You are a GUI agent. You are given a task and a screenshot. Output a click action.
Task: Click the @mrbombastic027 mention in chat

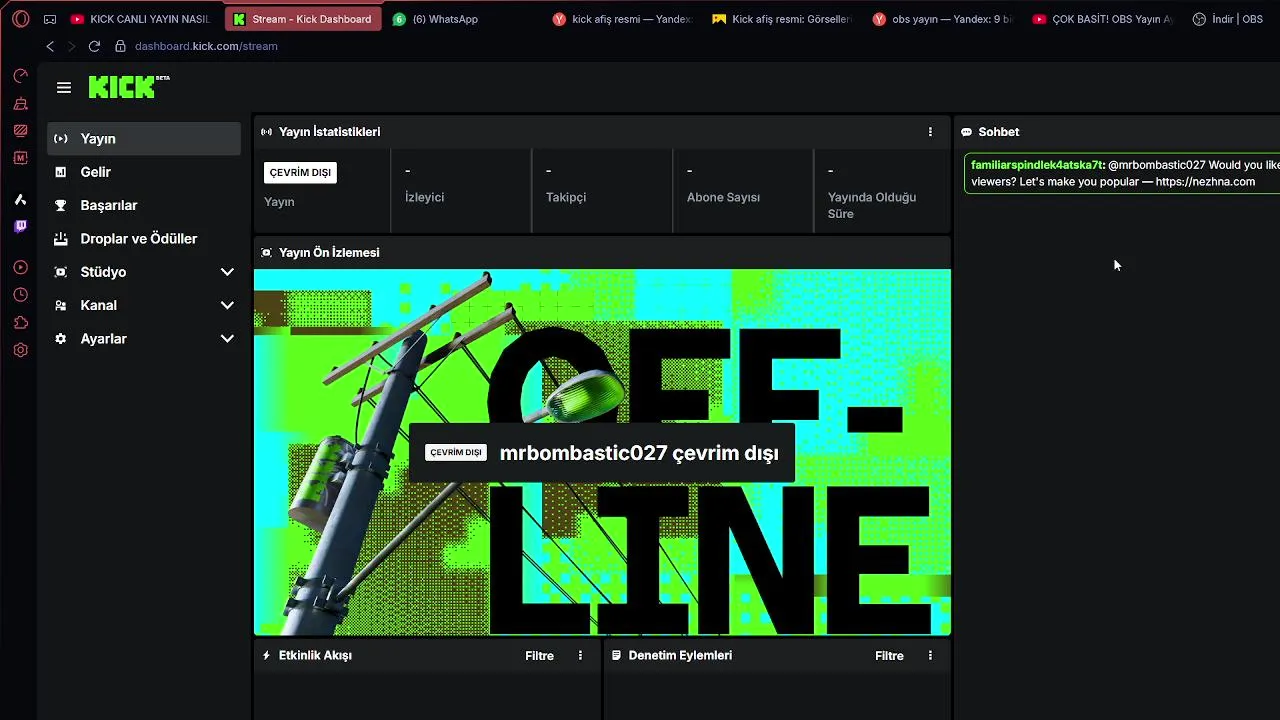pos(1156,165)
